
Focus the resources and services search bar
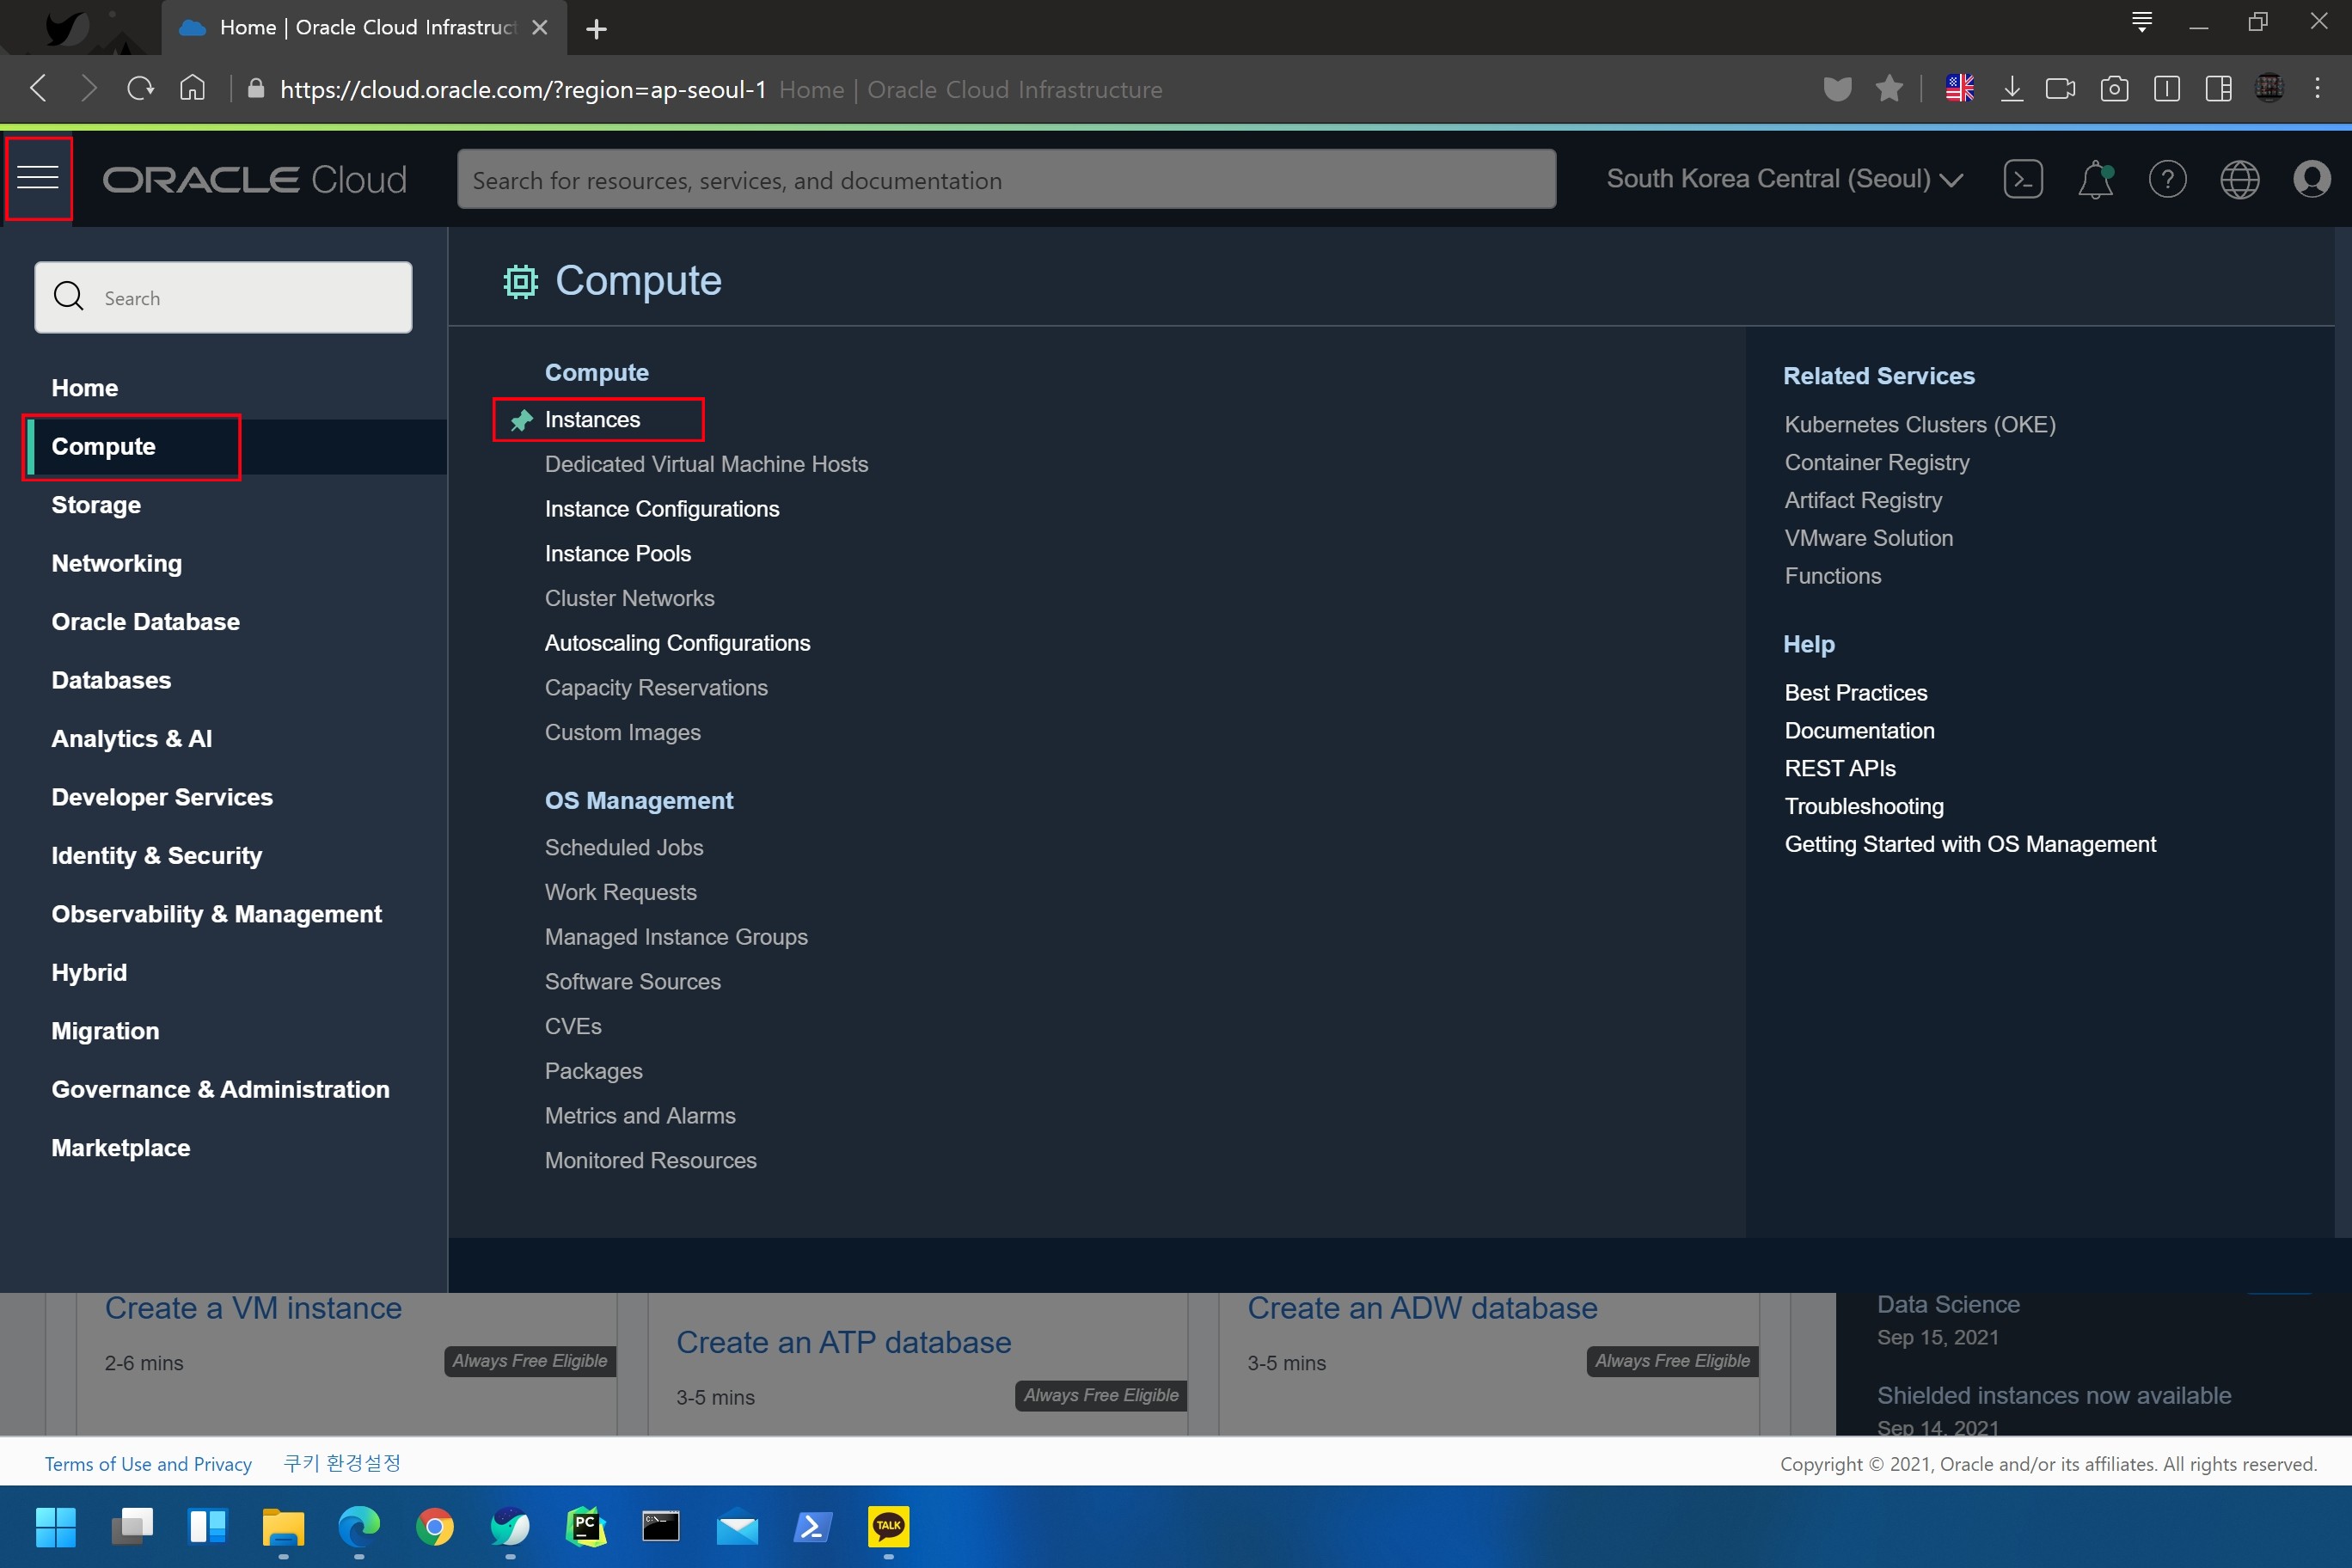click(1005, 180)
